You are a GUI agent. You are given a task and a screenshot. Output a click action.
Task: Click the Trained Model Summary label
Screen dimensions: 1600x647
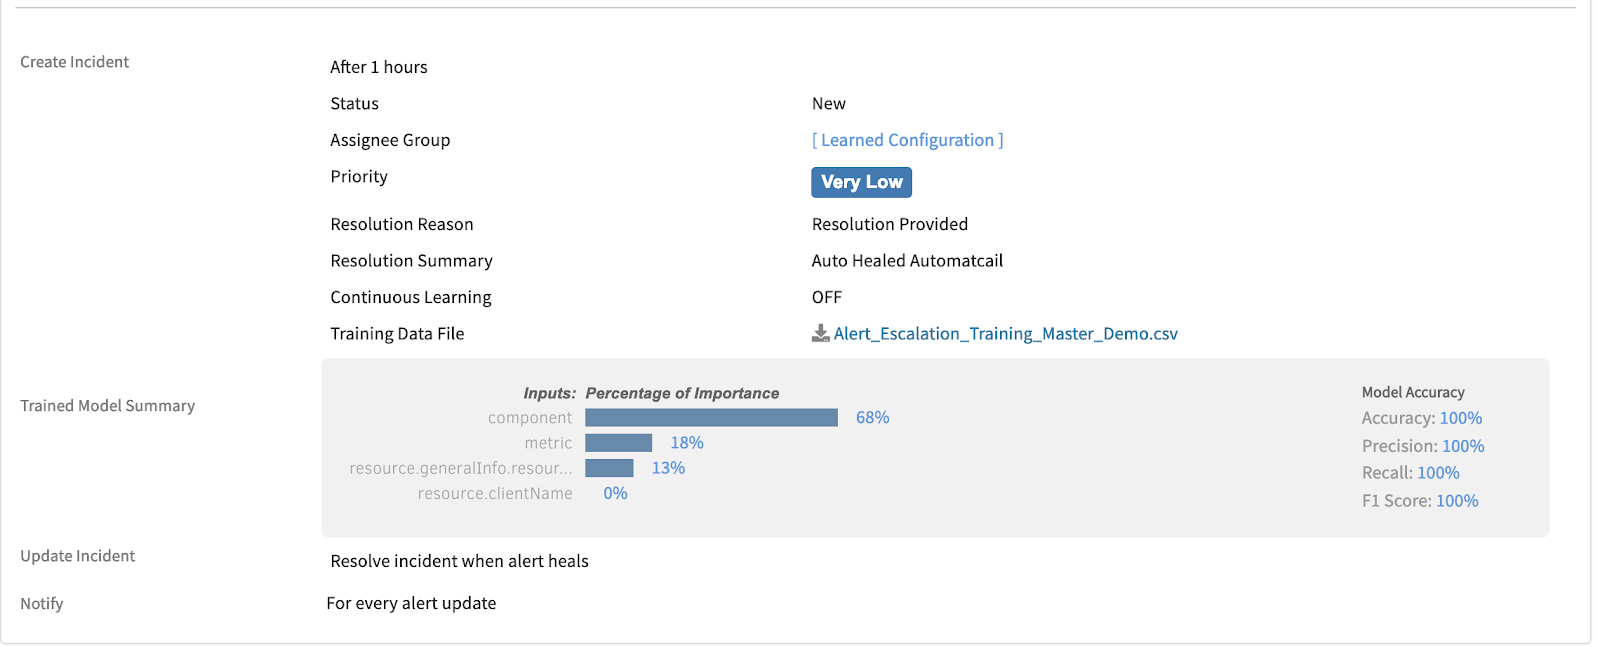click(x=107, y=406)
